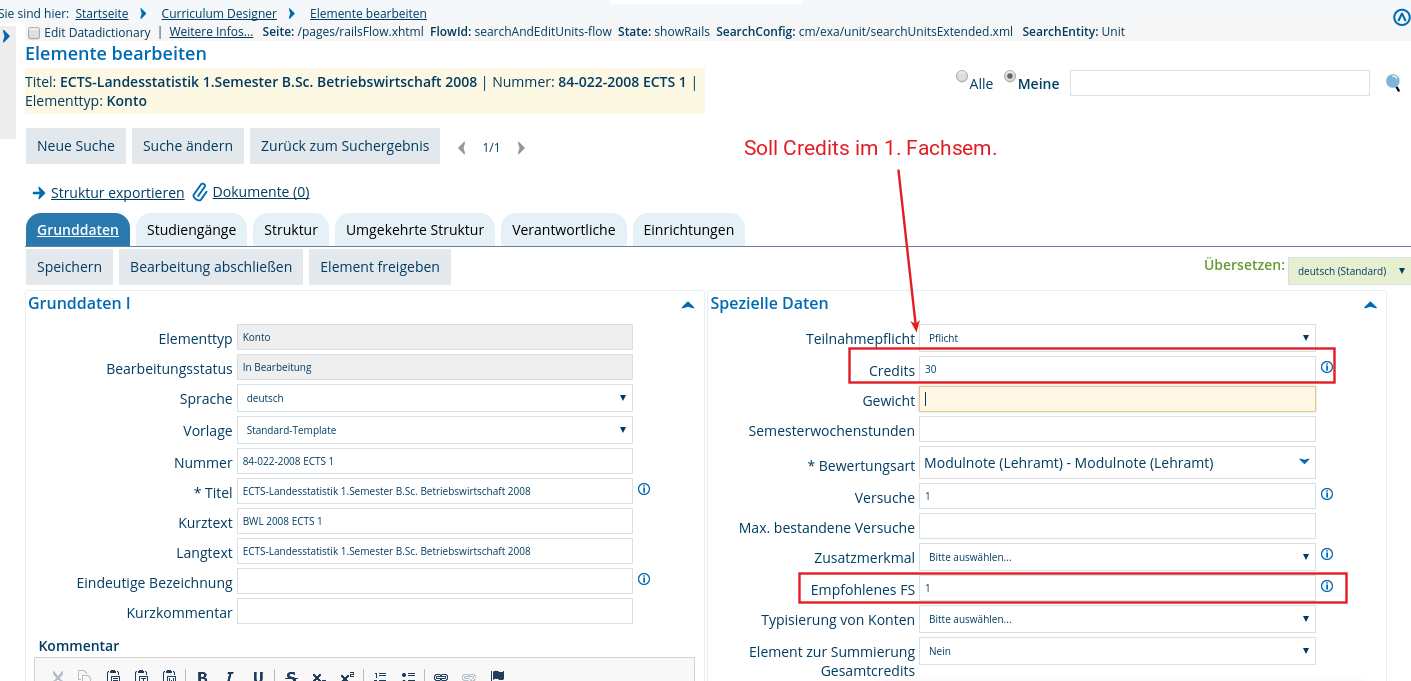Image resolution: width=1411 pixels, height=681 pixels.
Task: Select the Meine radio button
Action: [x=1010, y=76]
